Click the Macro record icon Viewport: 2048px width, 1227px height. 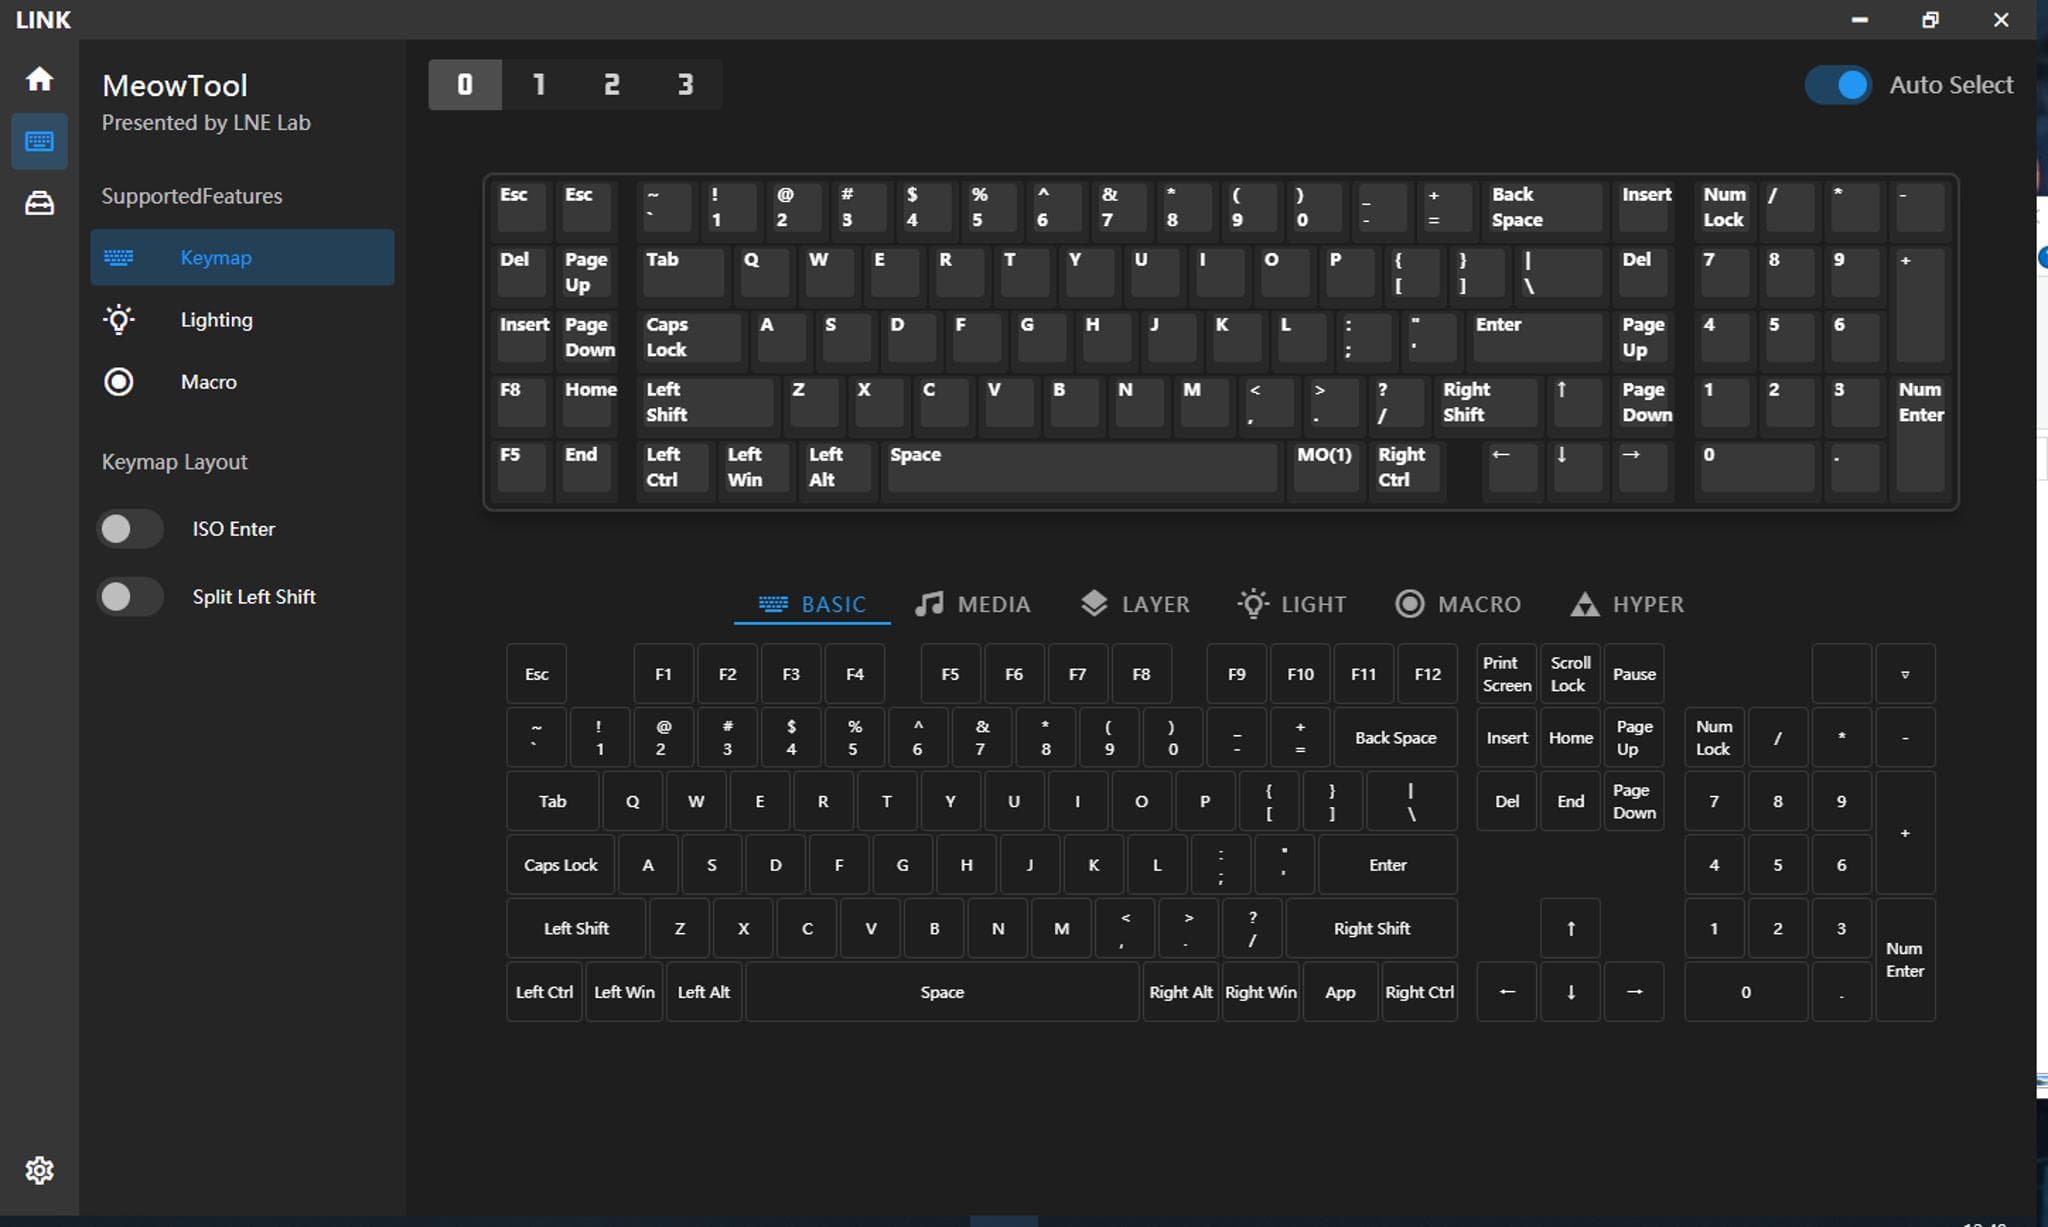119,382
